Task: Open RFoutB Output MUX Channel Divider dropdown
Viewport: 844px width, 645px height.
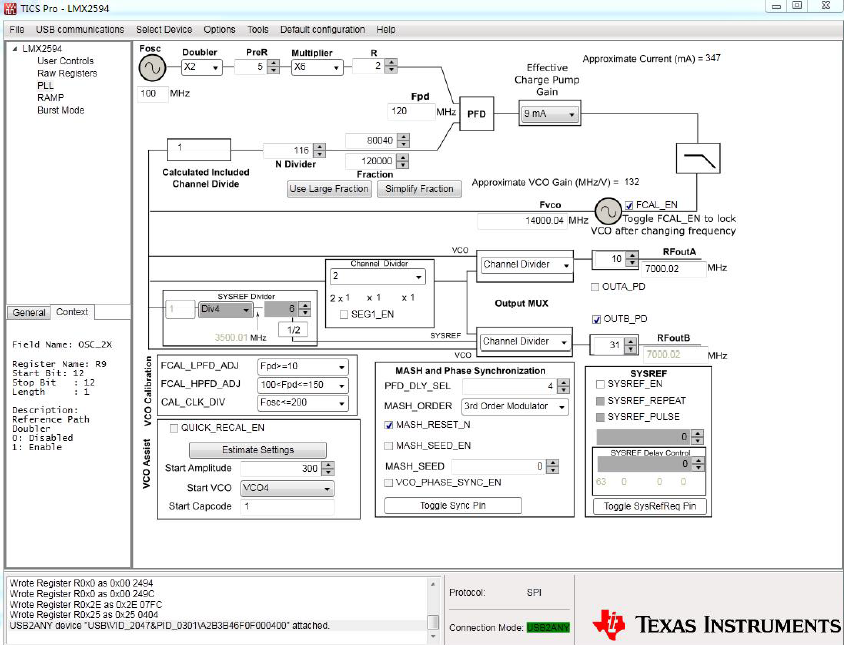Action: (x=525, y=341)
